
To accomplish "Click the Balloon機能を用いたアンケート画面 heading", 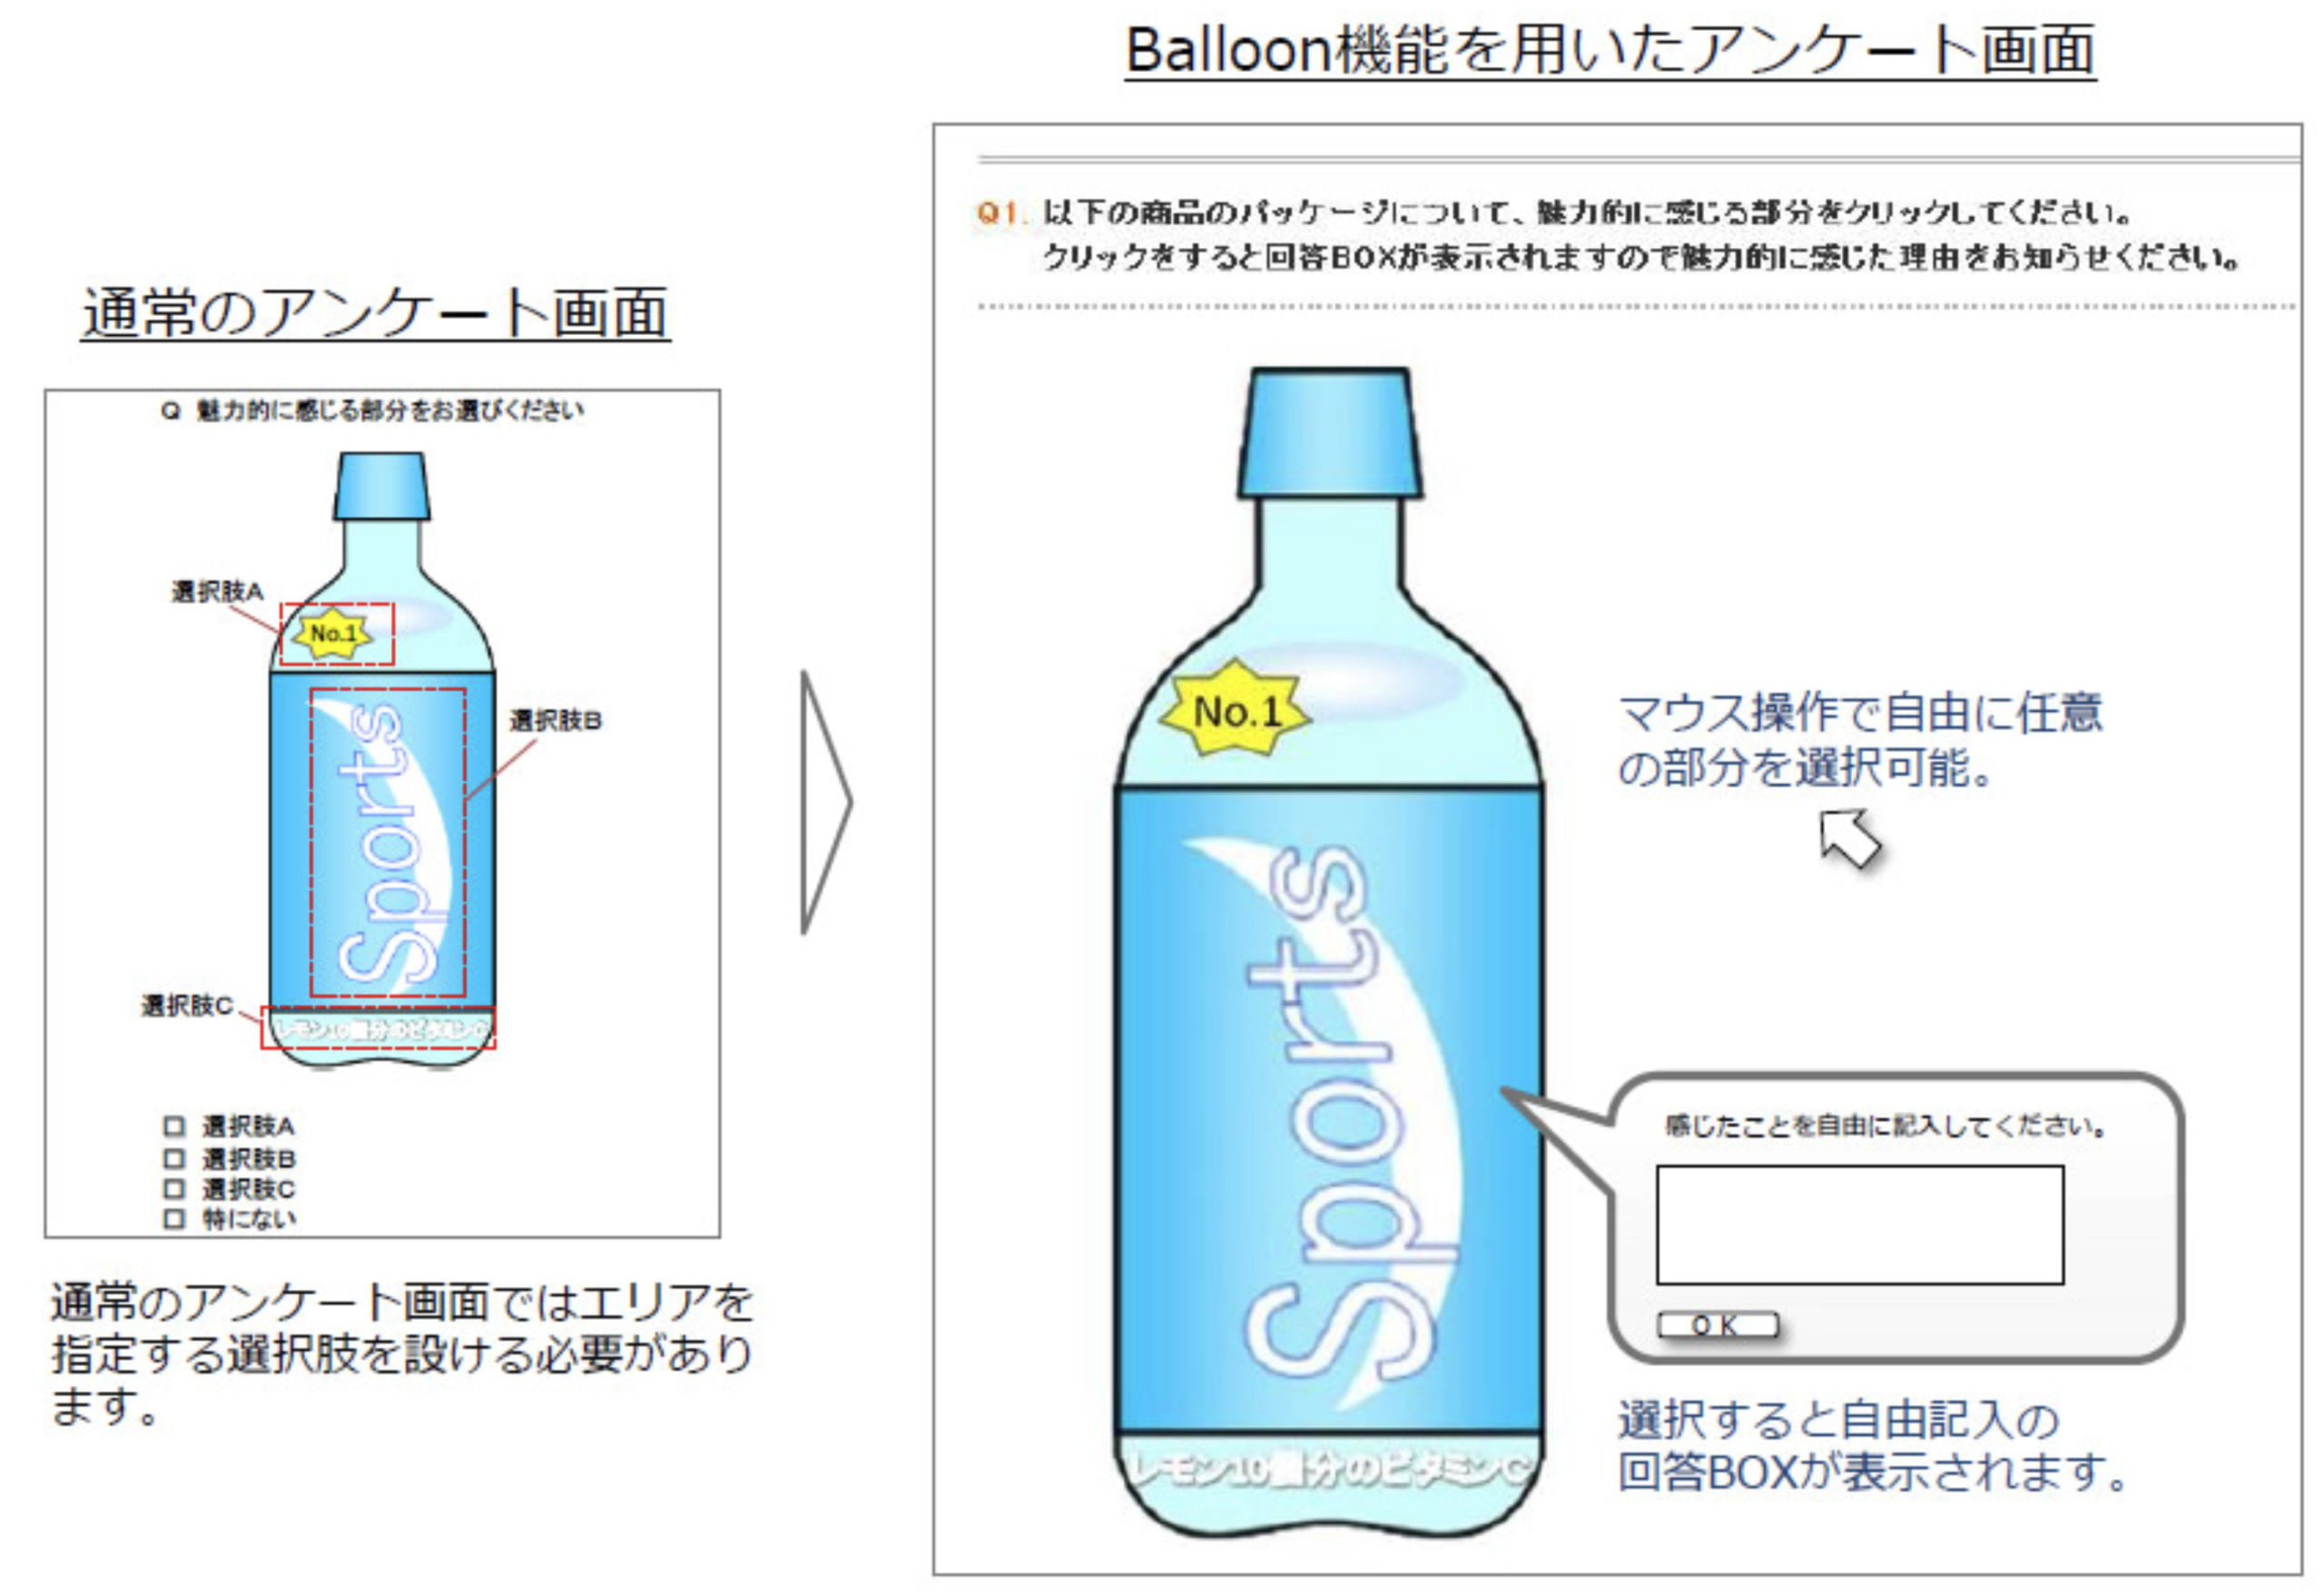I will [x=1610, y=49].
